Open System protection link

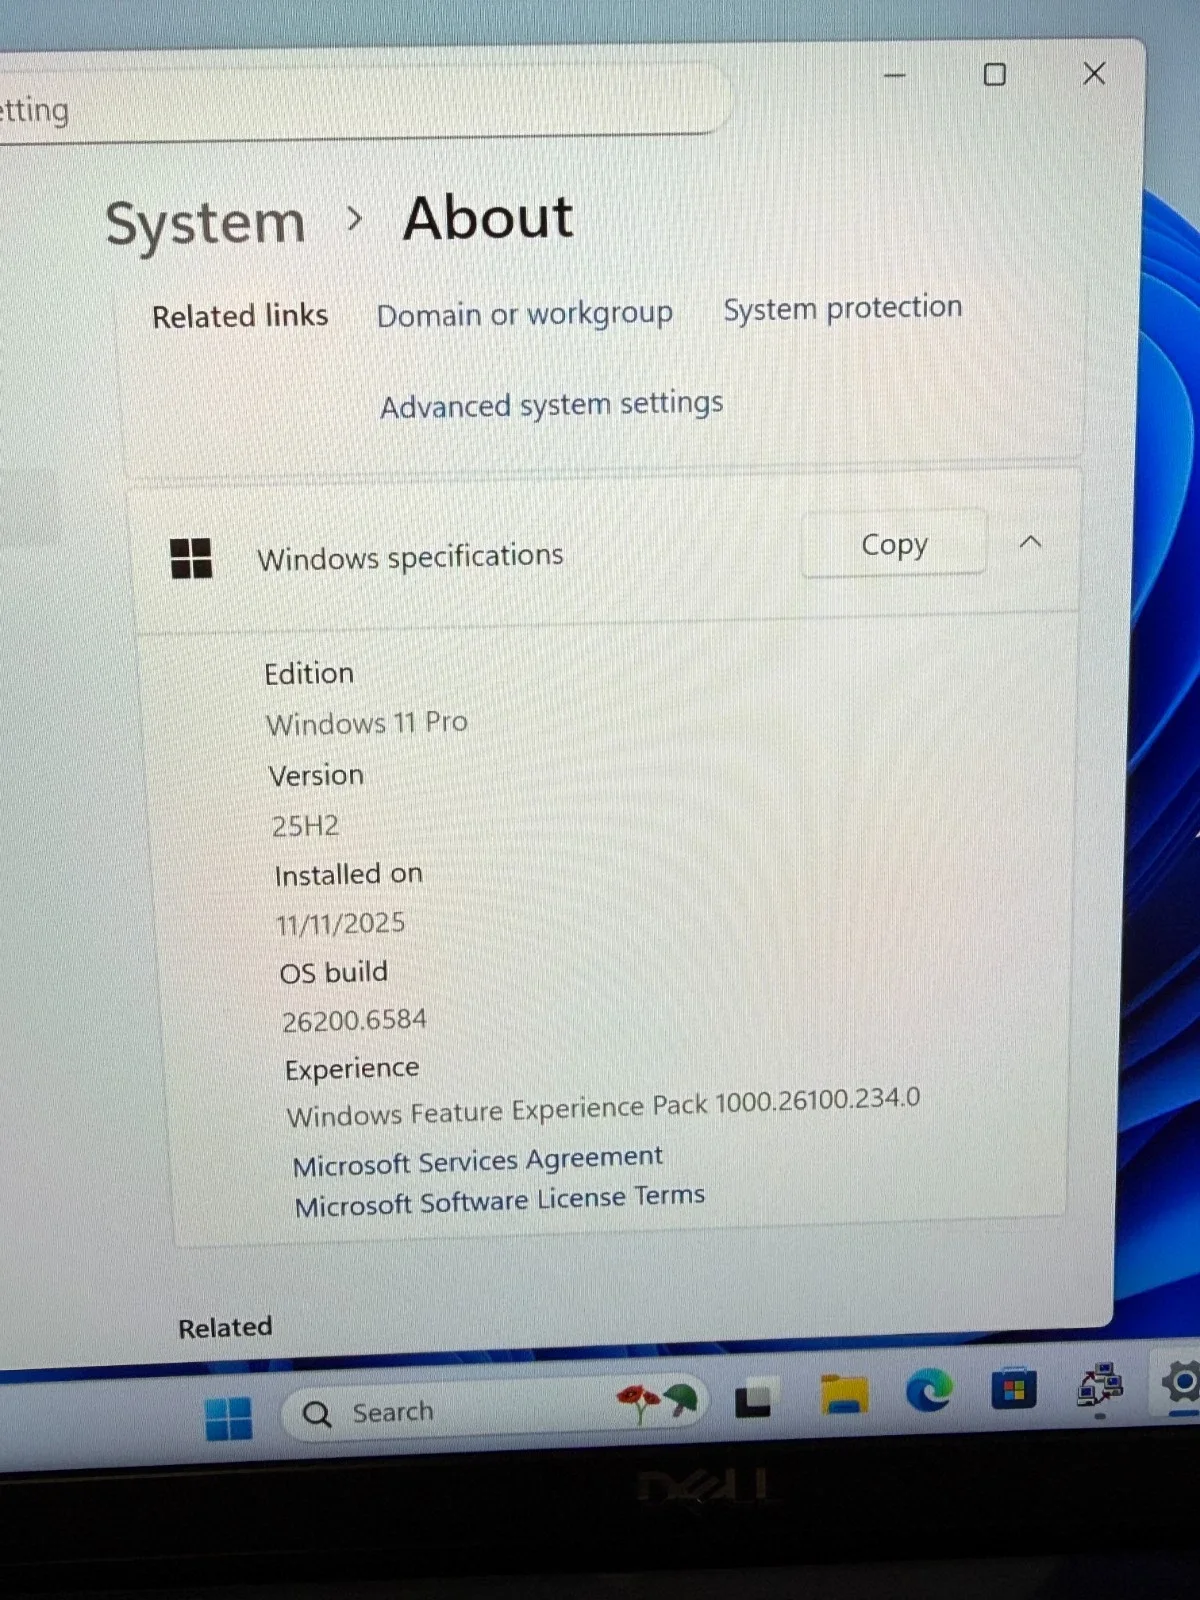coord(842,308)
